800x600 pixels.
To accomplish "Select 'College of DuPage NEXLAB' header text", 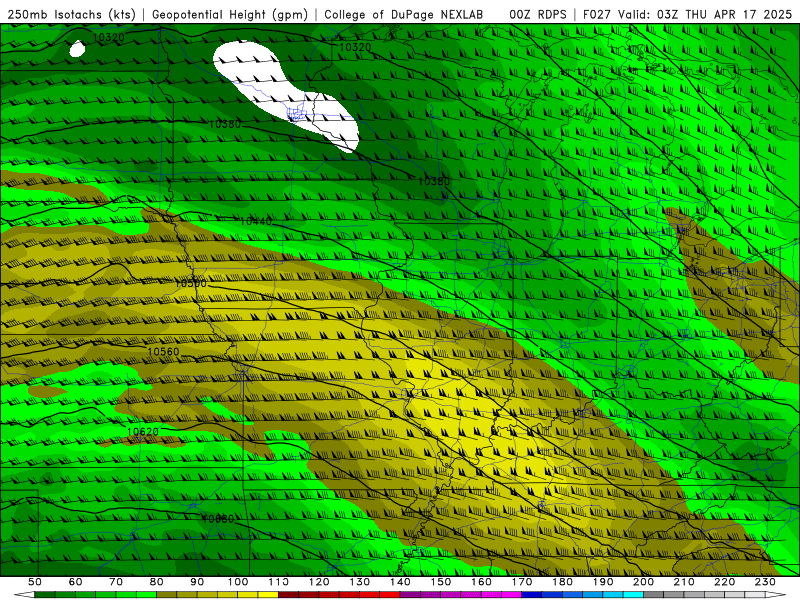I will [404, 15].
